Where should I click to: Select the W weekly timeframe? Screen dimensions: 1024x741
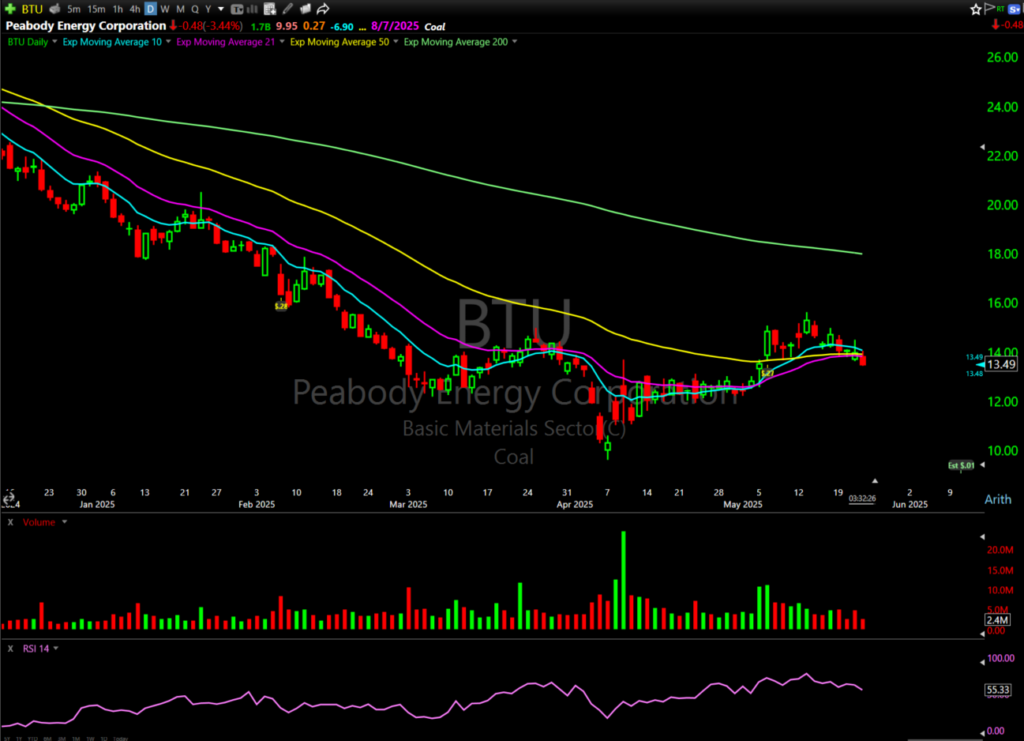[x=165, y=9]
